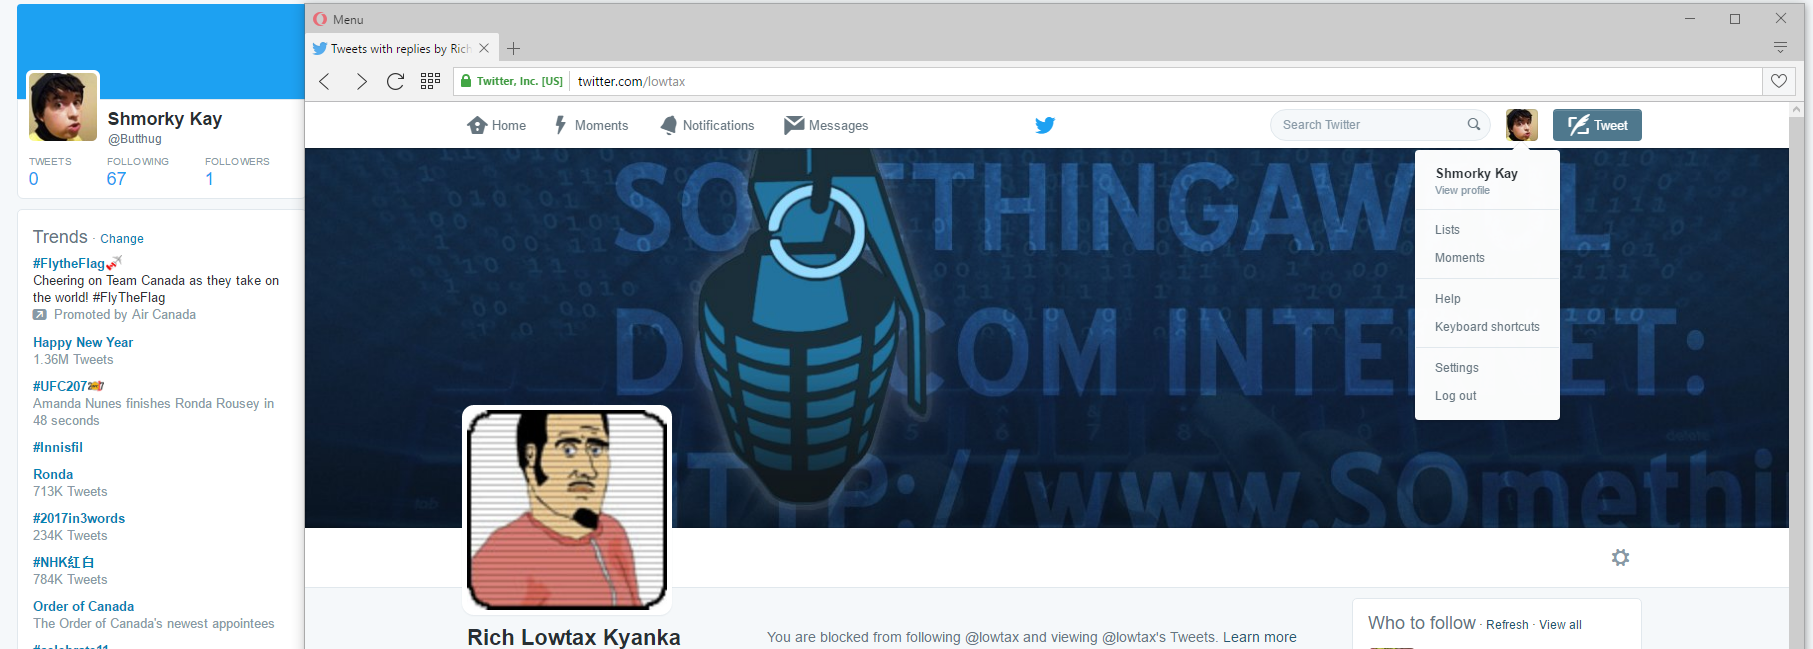Open Notifications in the Twitter navbar
The width and height of the screenshot is (1813, 649).
pyautogui.click(x=707, y=125)
